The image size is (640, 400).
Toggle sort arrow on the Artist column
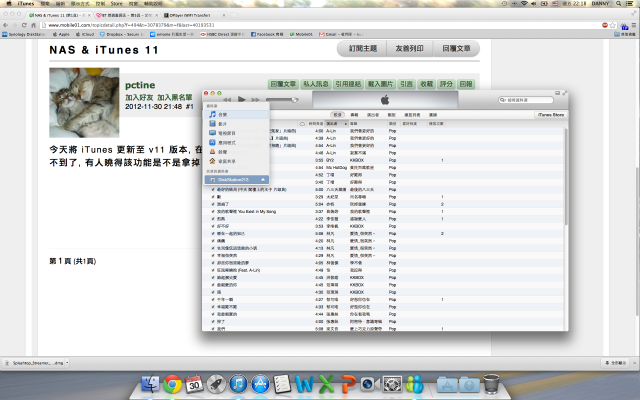pos(345,124)
